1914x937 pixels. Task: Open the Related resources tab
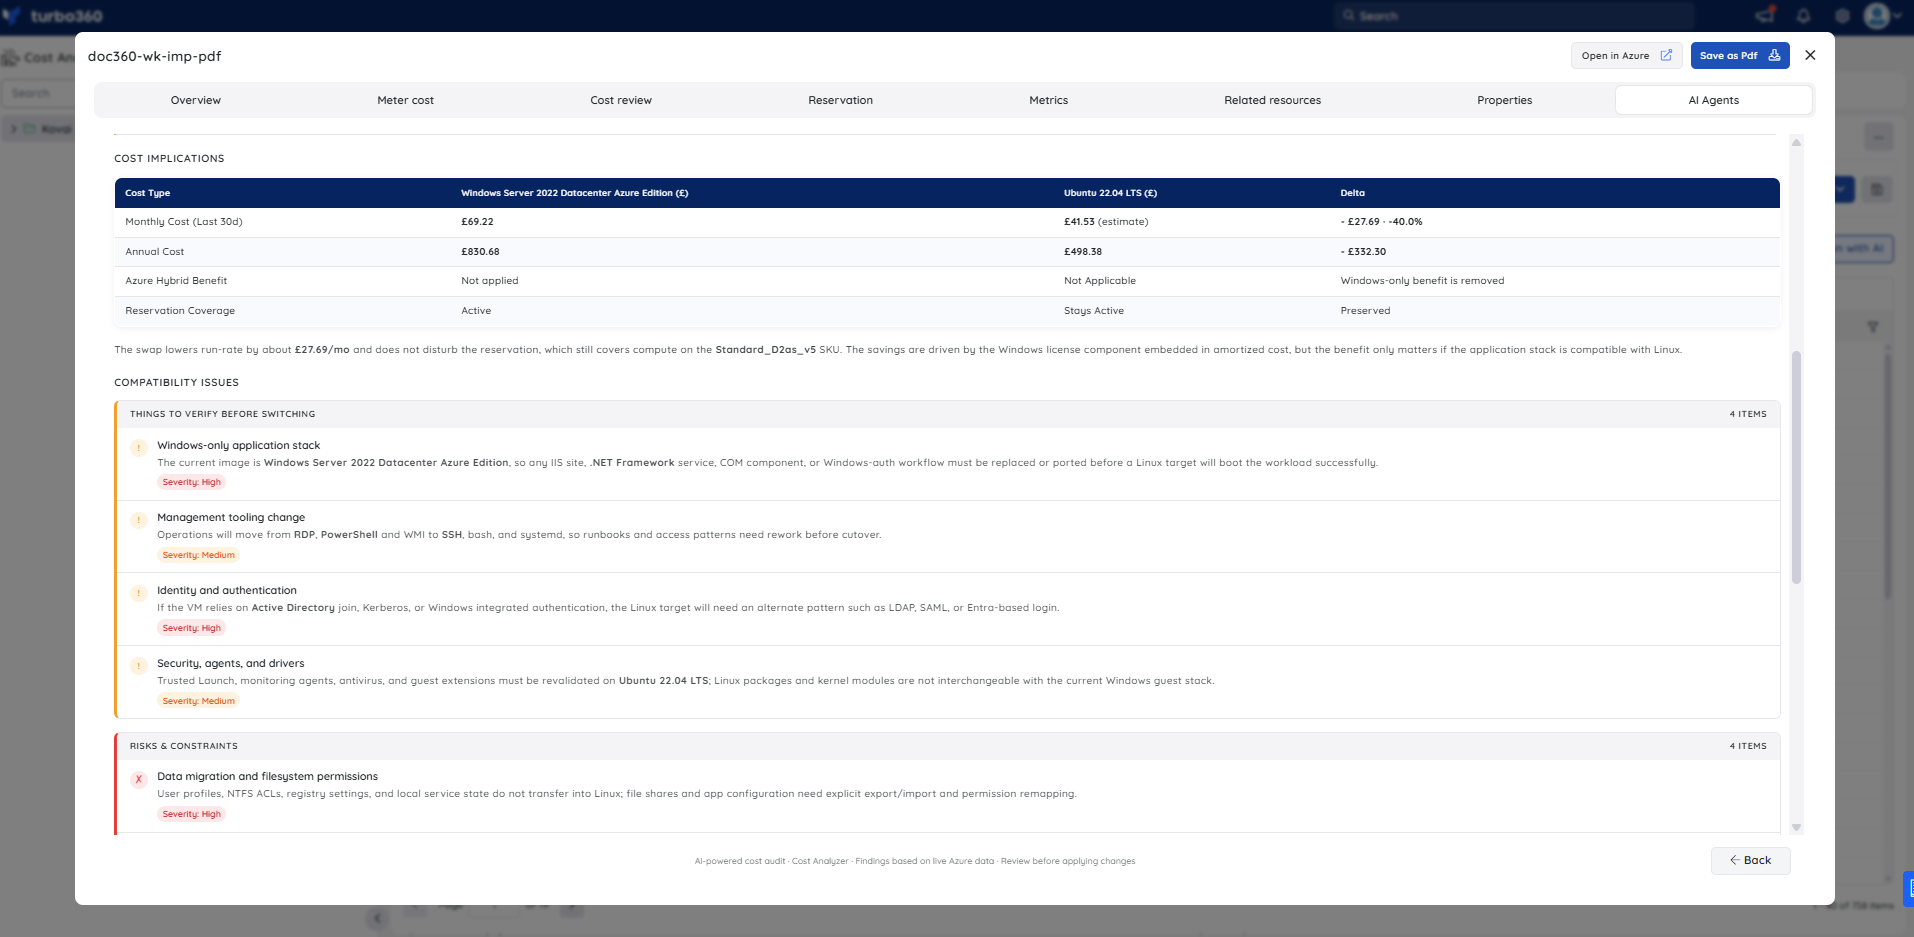pyautogui.click(x=1273, y=100)
